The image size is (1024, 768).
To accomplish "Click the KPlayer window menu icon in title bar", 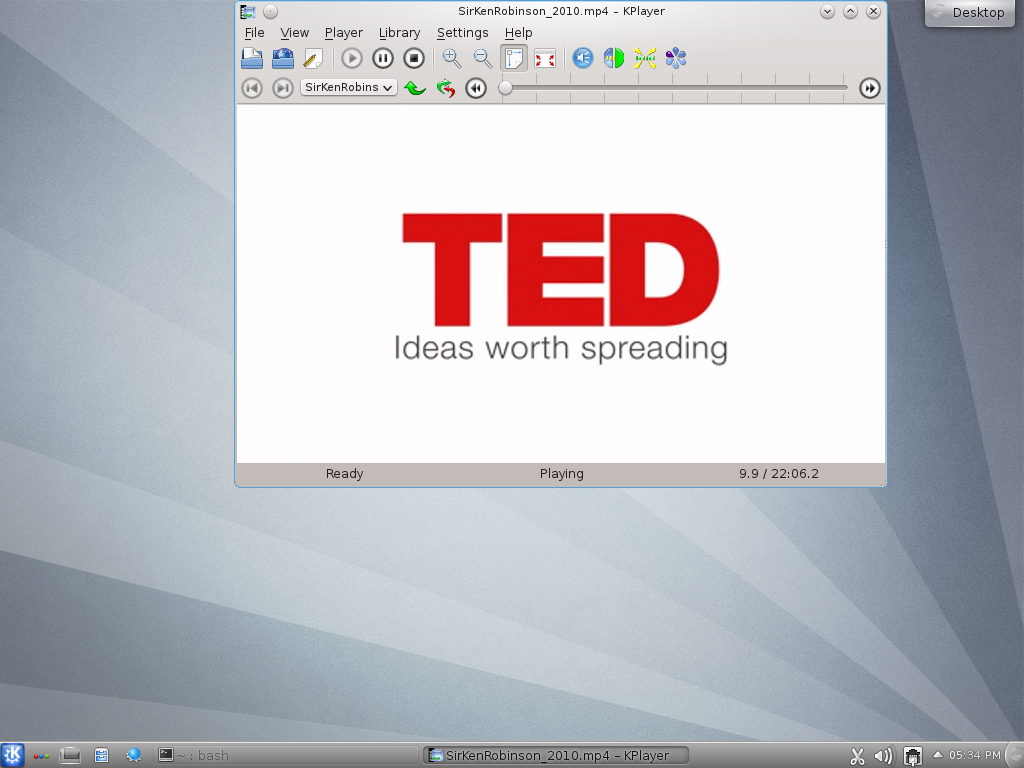I will pos(248,11).
